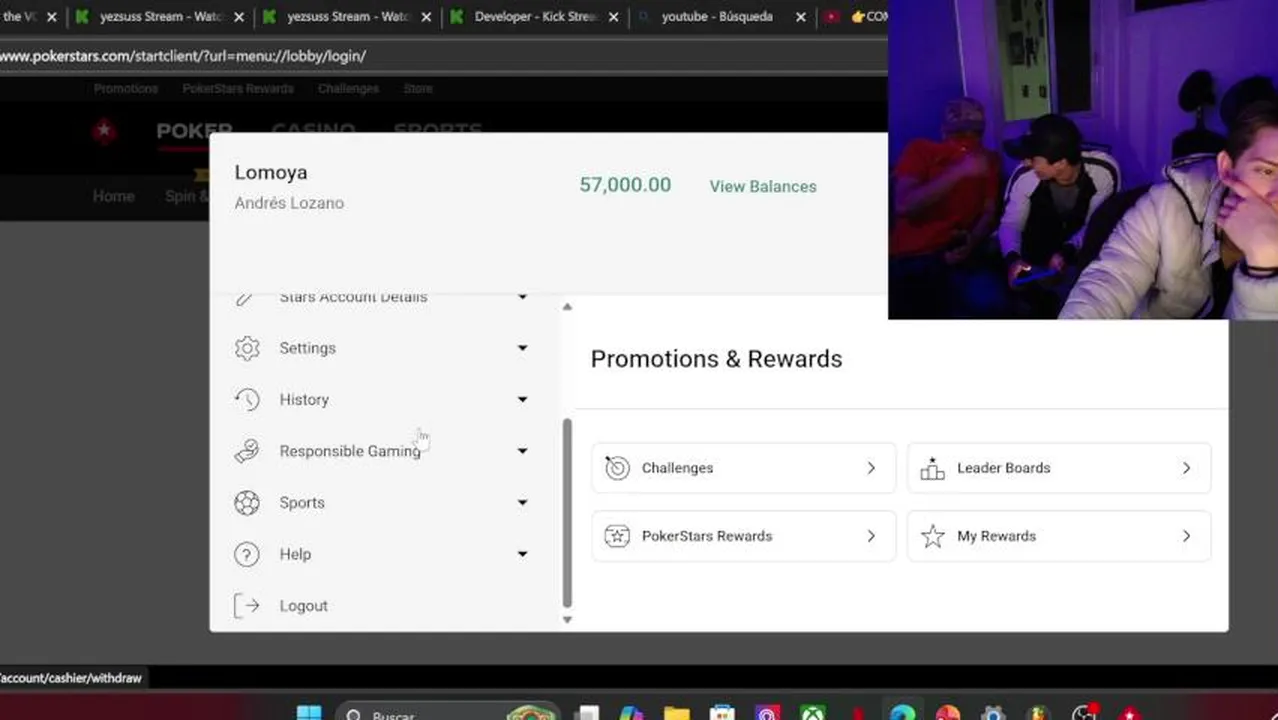Expand the Stars Account Details section

[x=522, y=297]
